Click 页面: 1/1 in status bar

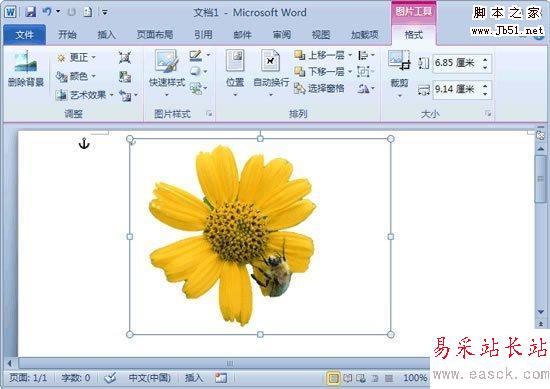tap(28, 378)
